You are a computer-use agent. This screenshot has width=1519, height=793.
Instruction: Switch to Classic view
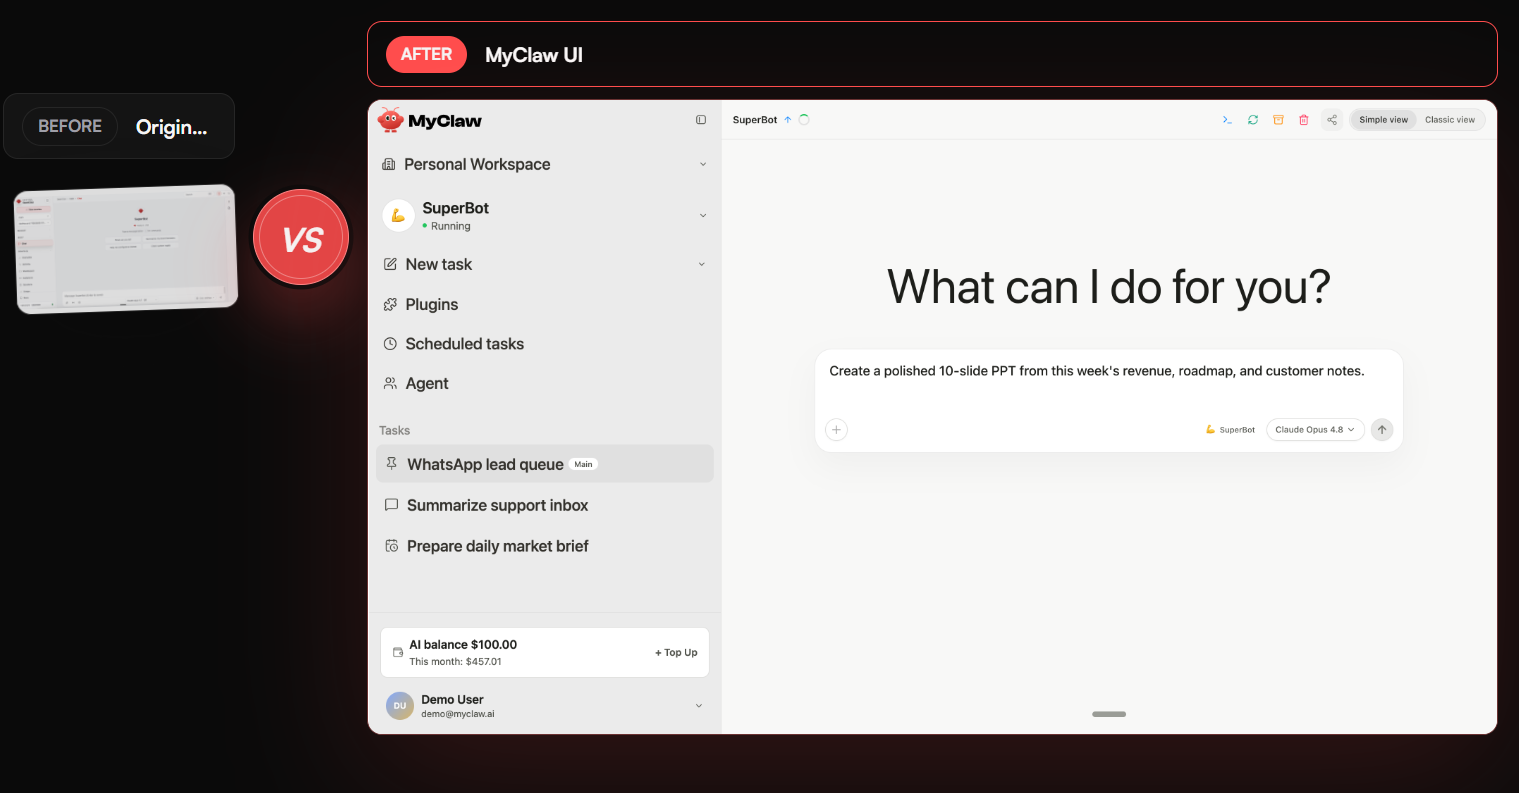(x=1450, y=120)
